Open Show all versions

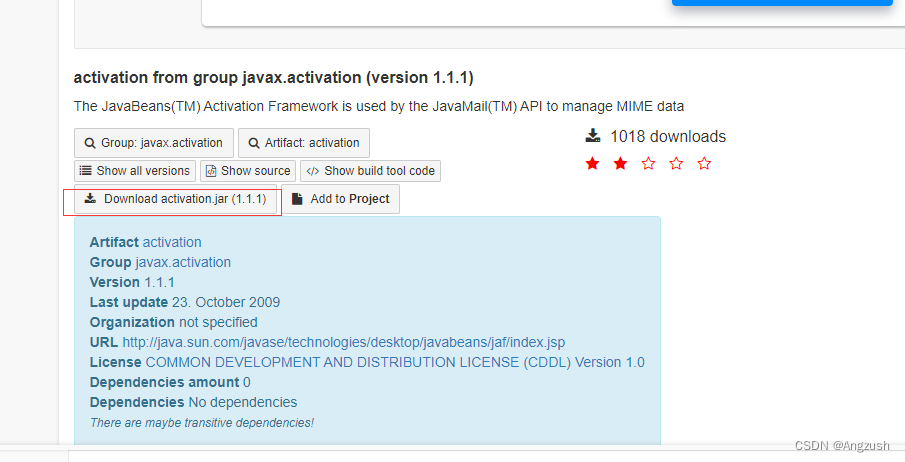[135, 171]
